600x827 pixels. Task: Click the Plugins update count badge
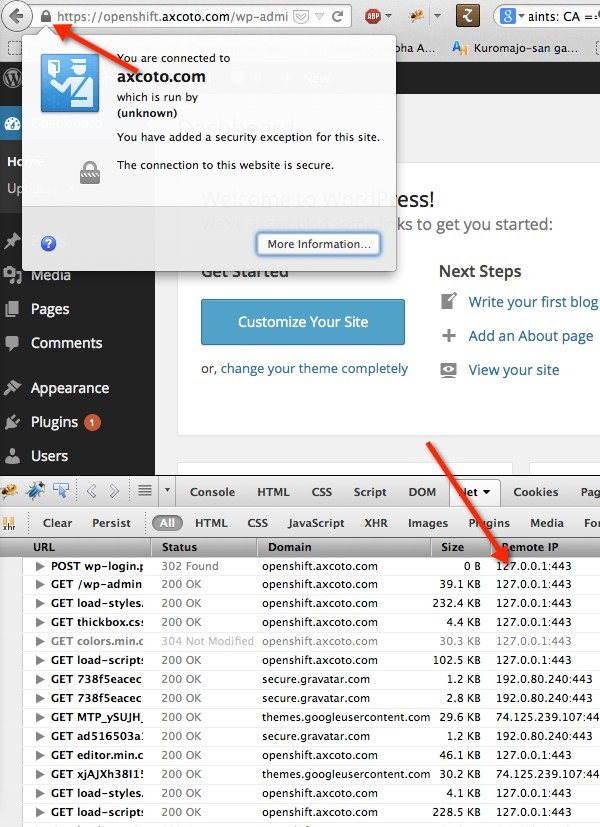point(92,422)
